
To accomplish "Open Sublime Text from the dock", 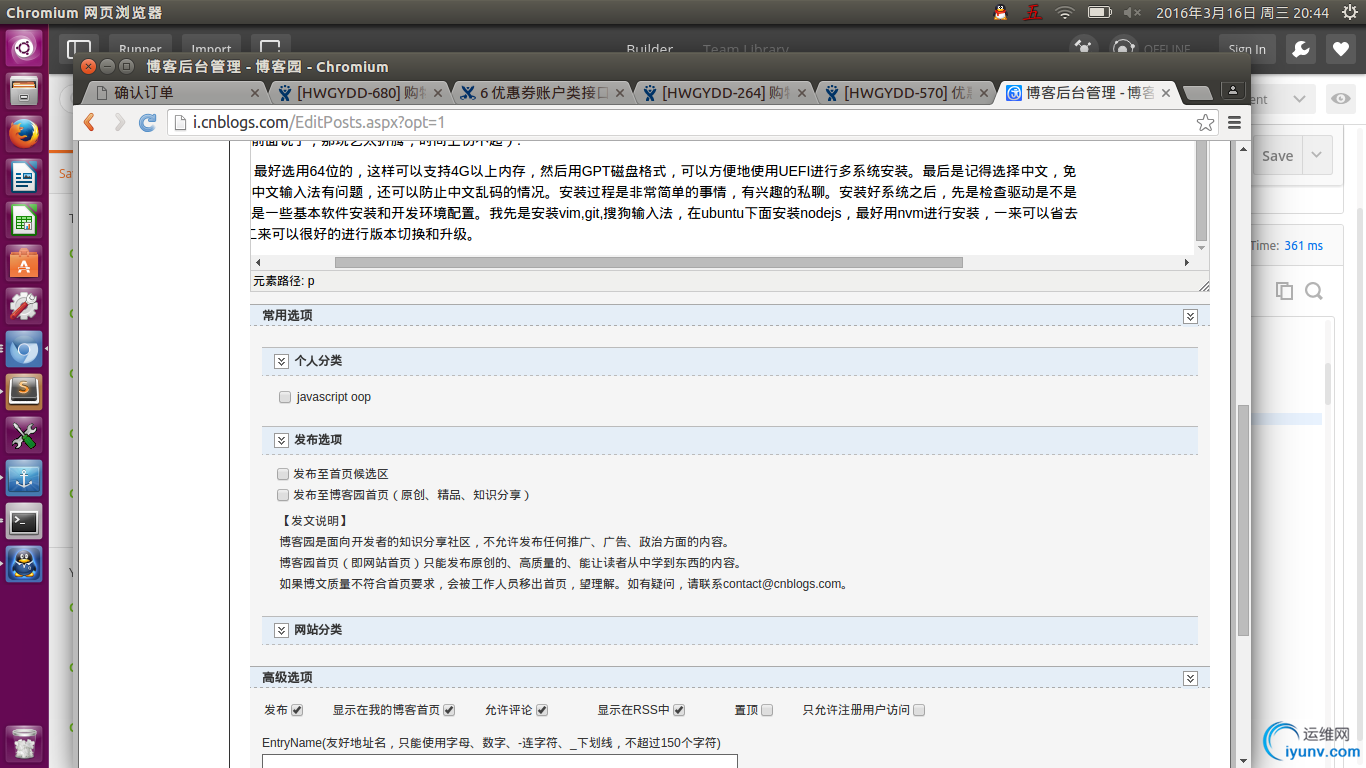I will coord(24,392).
